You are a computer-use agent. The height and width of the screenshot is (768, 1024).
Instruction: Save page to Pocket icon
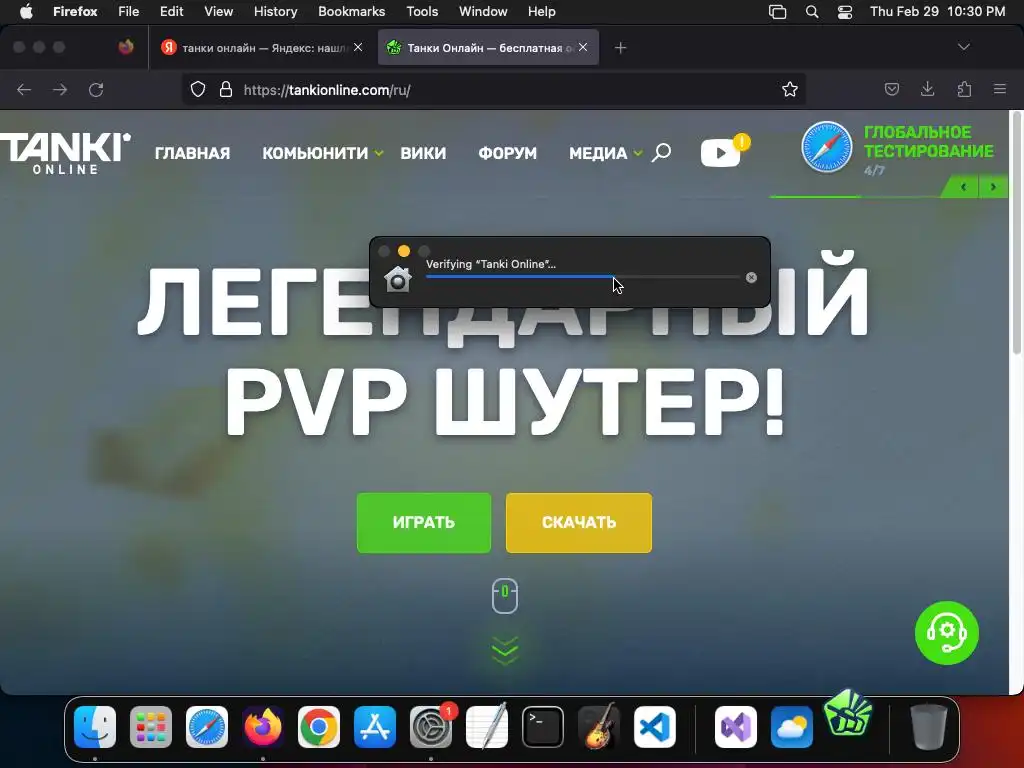pos(891,89)
